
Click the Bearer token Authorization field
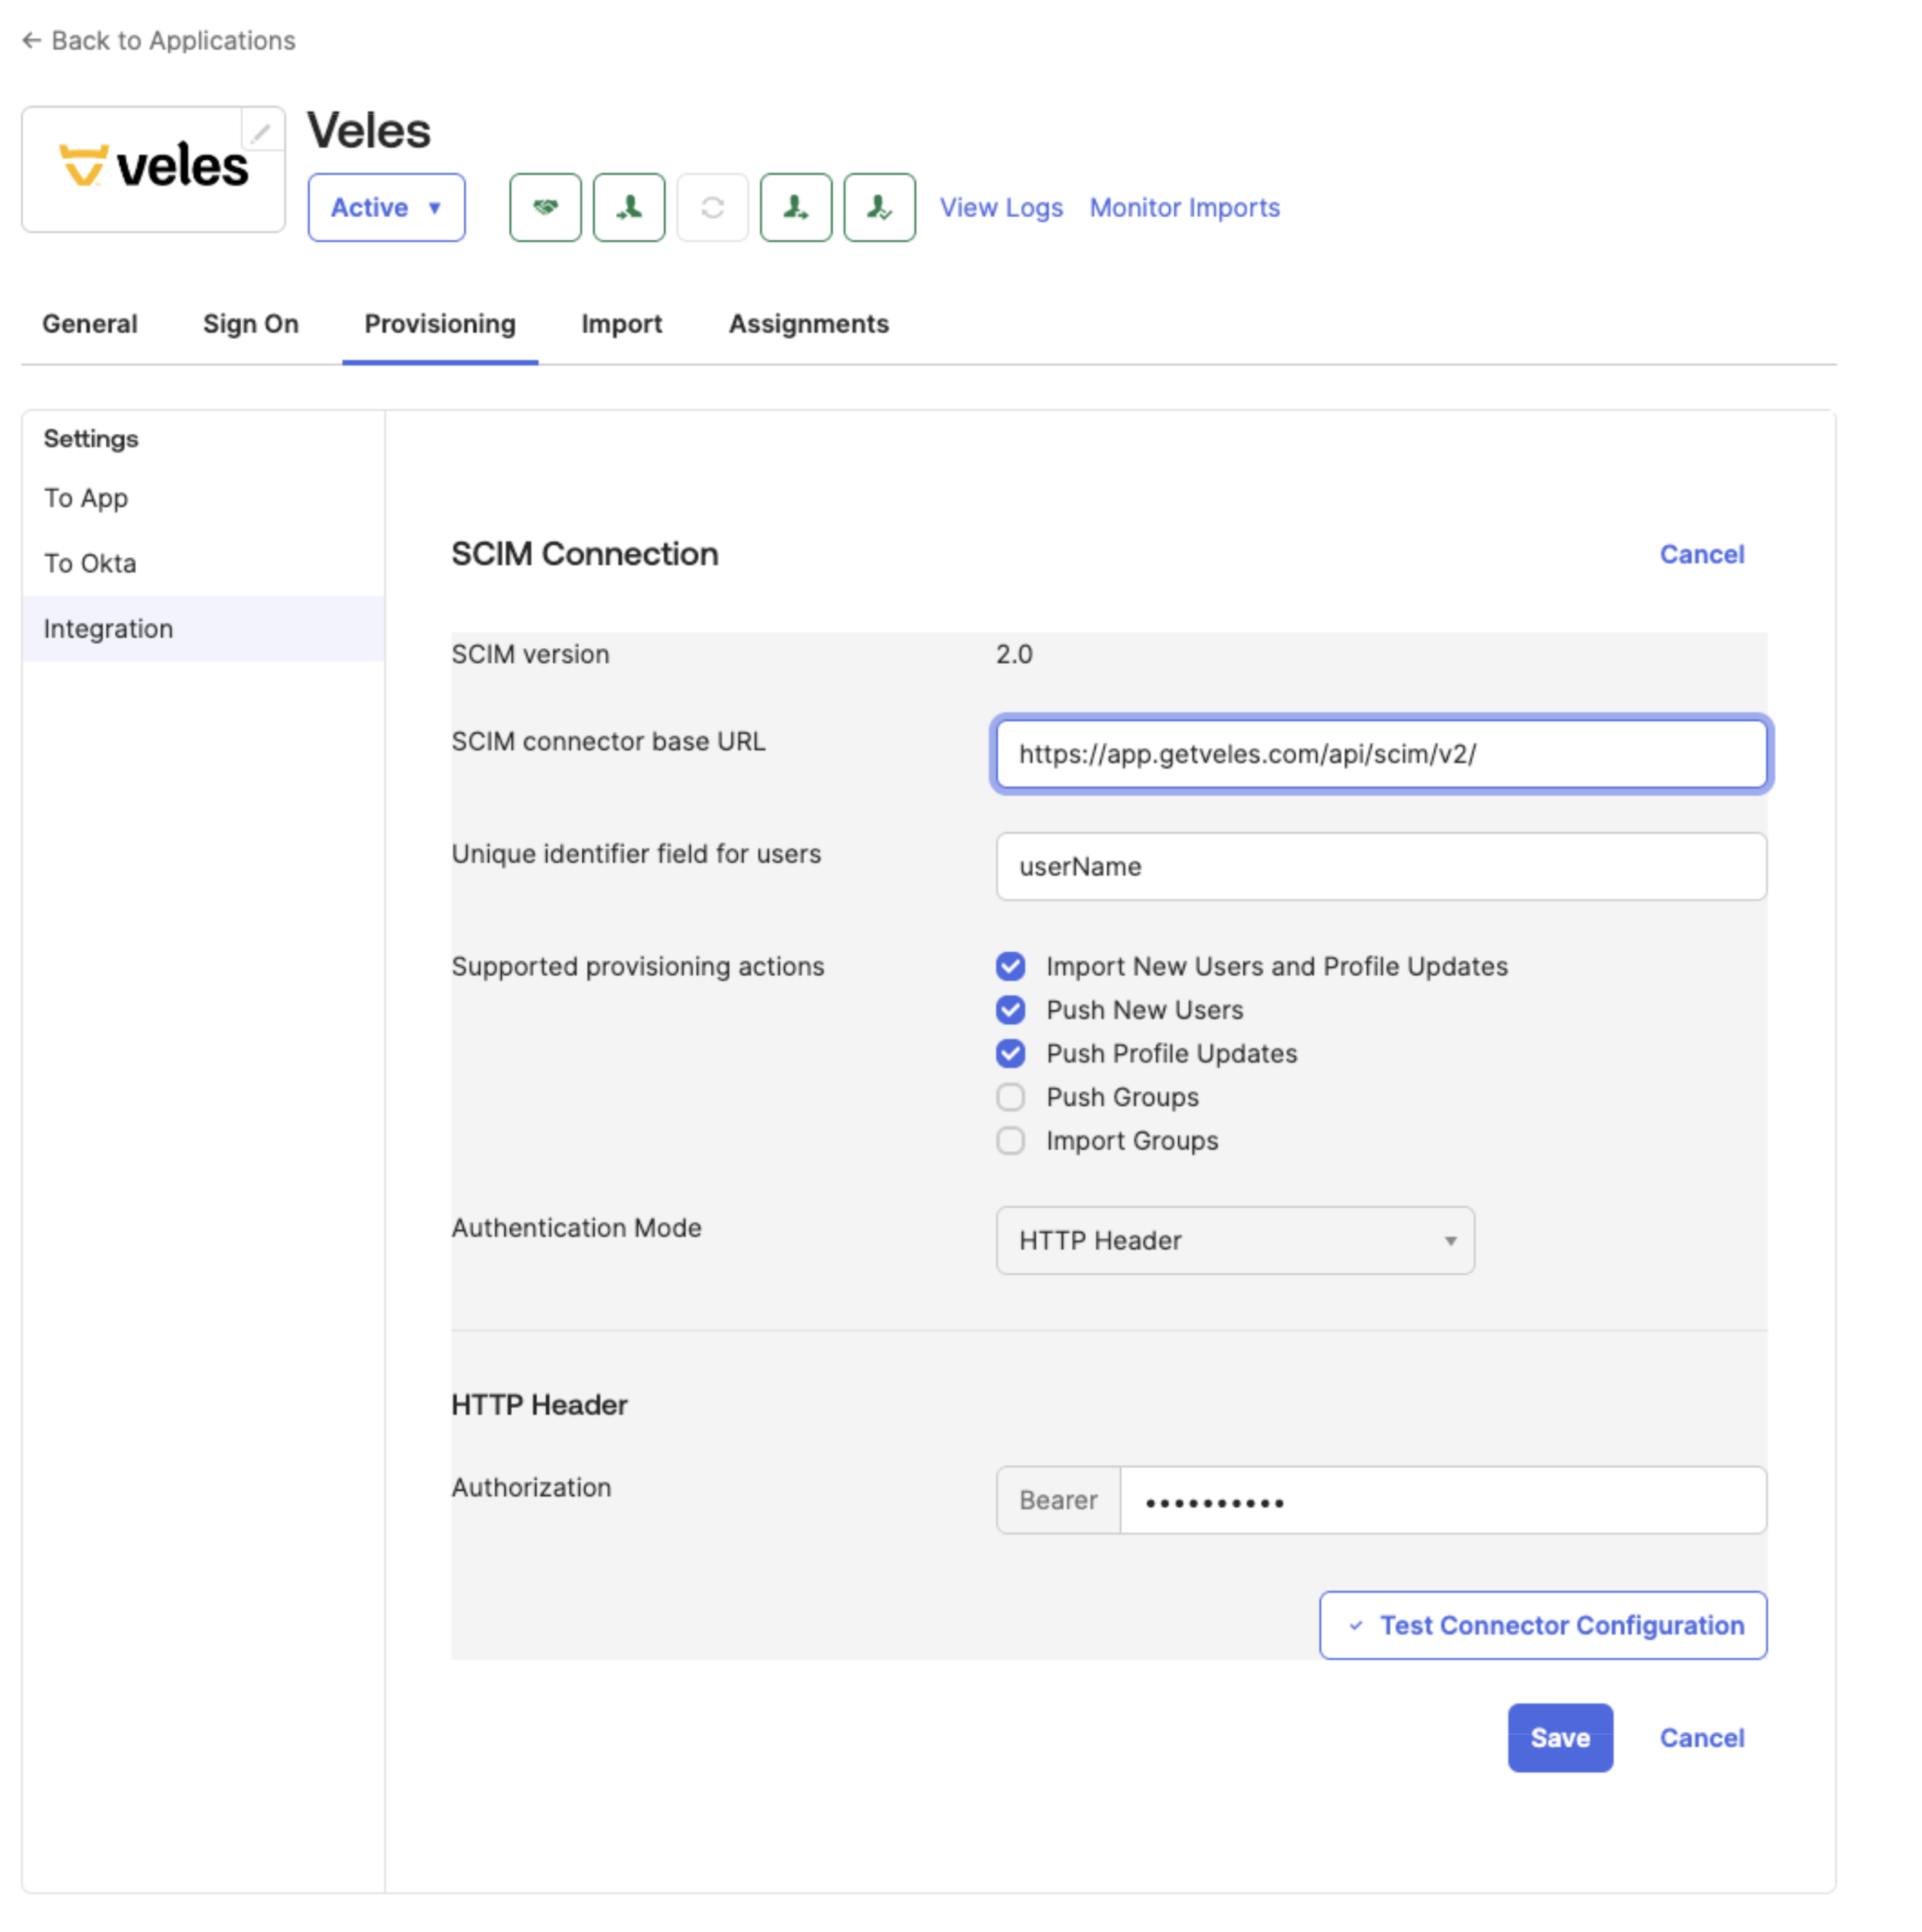(x=1443, y=1501)
